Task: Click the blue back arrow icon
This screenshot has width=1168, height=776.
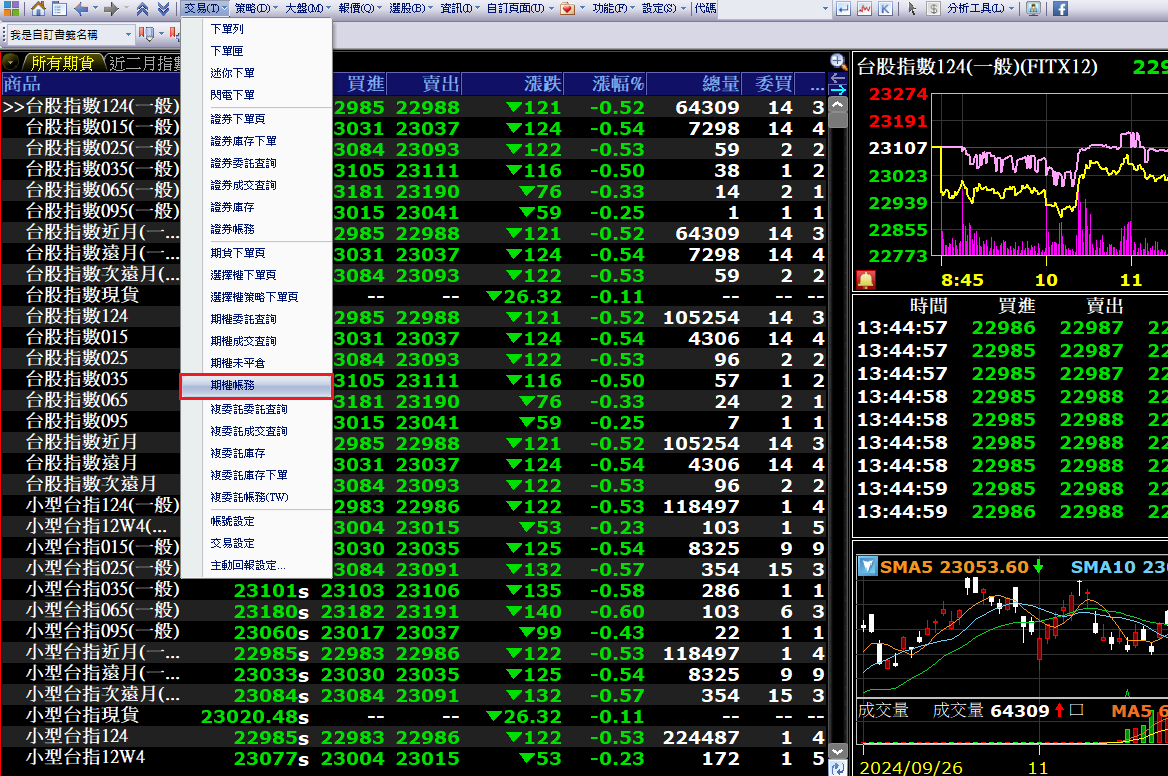Action: click(81, 9)
